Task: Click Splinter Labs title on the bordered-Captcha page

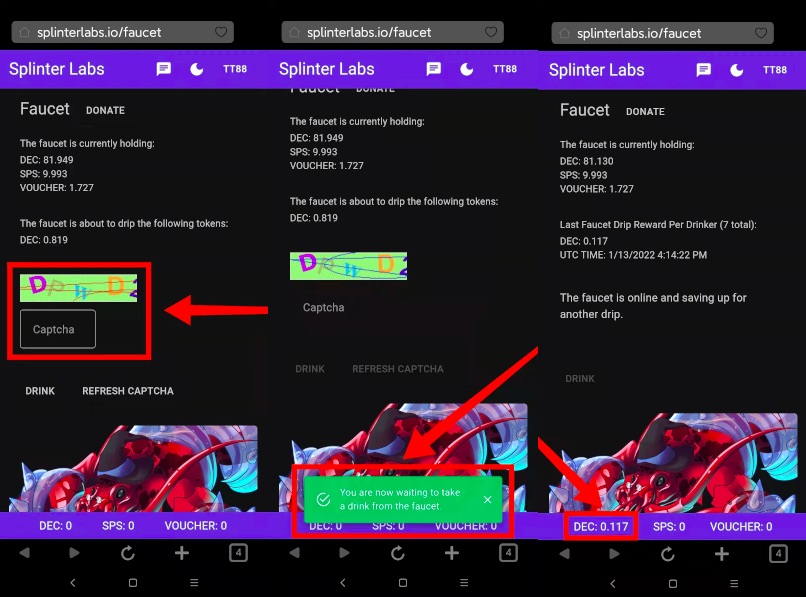Action: click(57, 69)
